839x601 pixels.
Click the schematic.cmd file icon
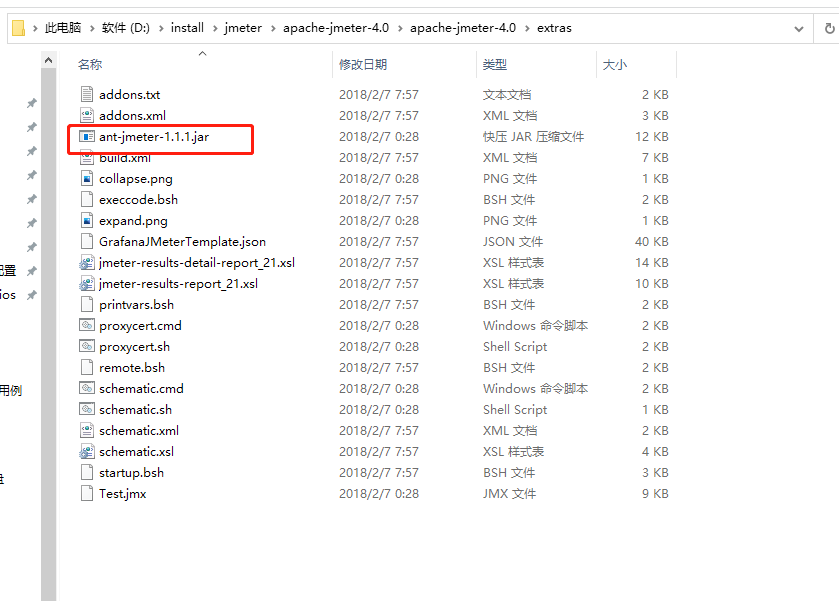pyautogui.click(x=87, y=388)
